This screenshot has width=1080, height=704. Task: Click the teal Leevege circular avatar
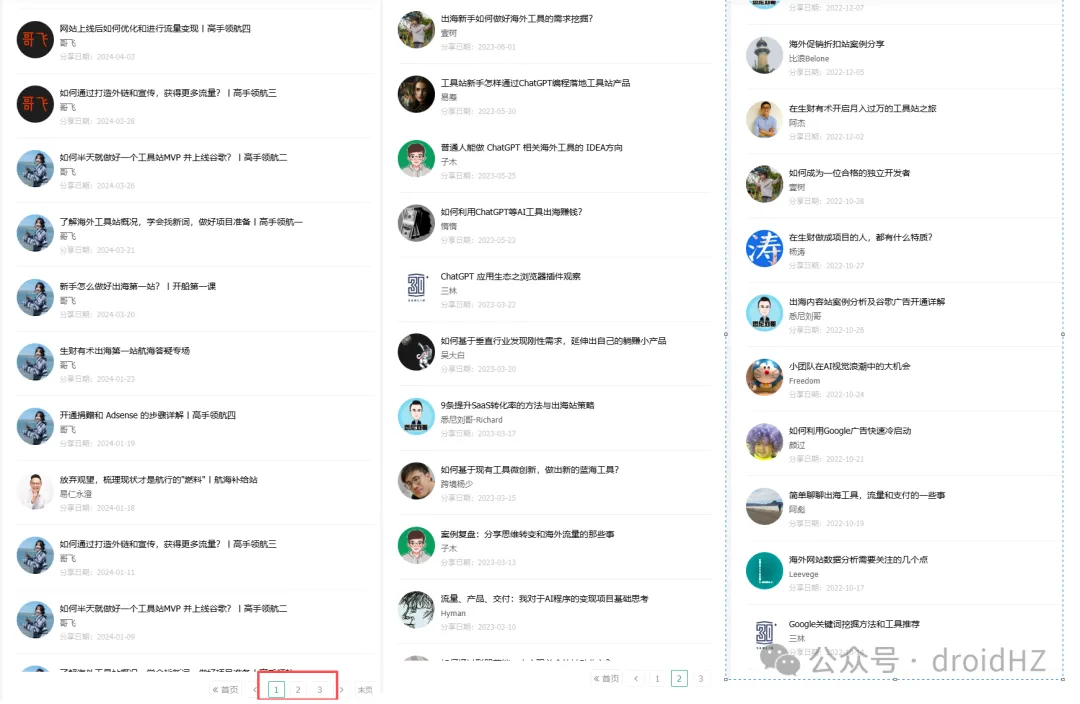click(x=764, y=571)
